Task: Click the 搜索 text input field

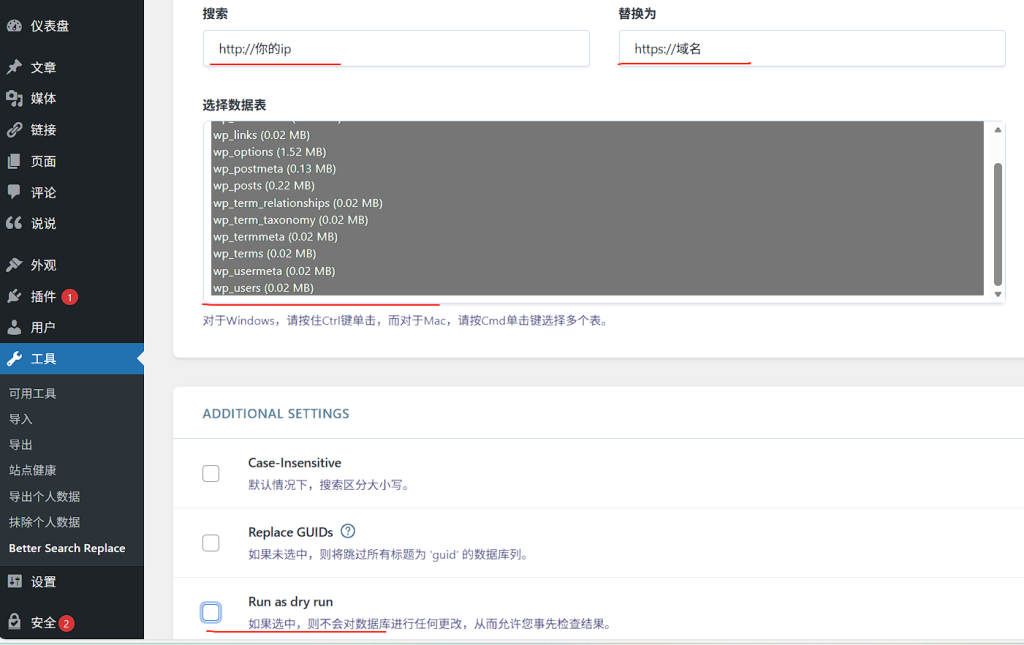Action: point(396,49)
